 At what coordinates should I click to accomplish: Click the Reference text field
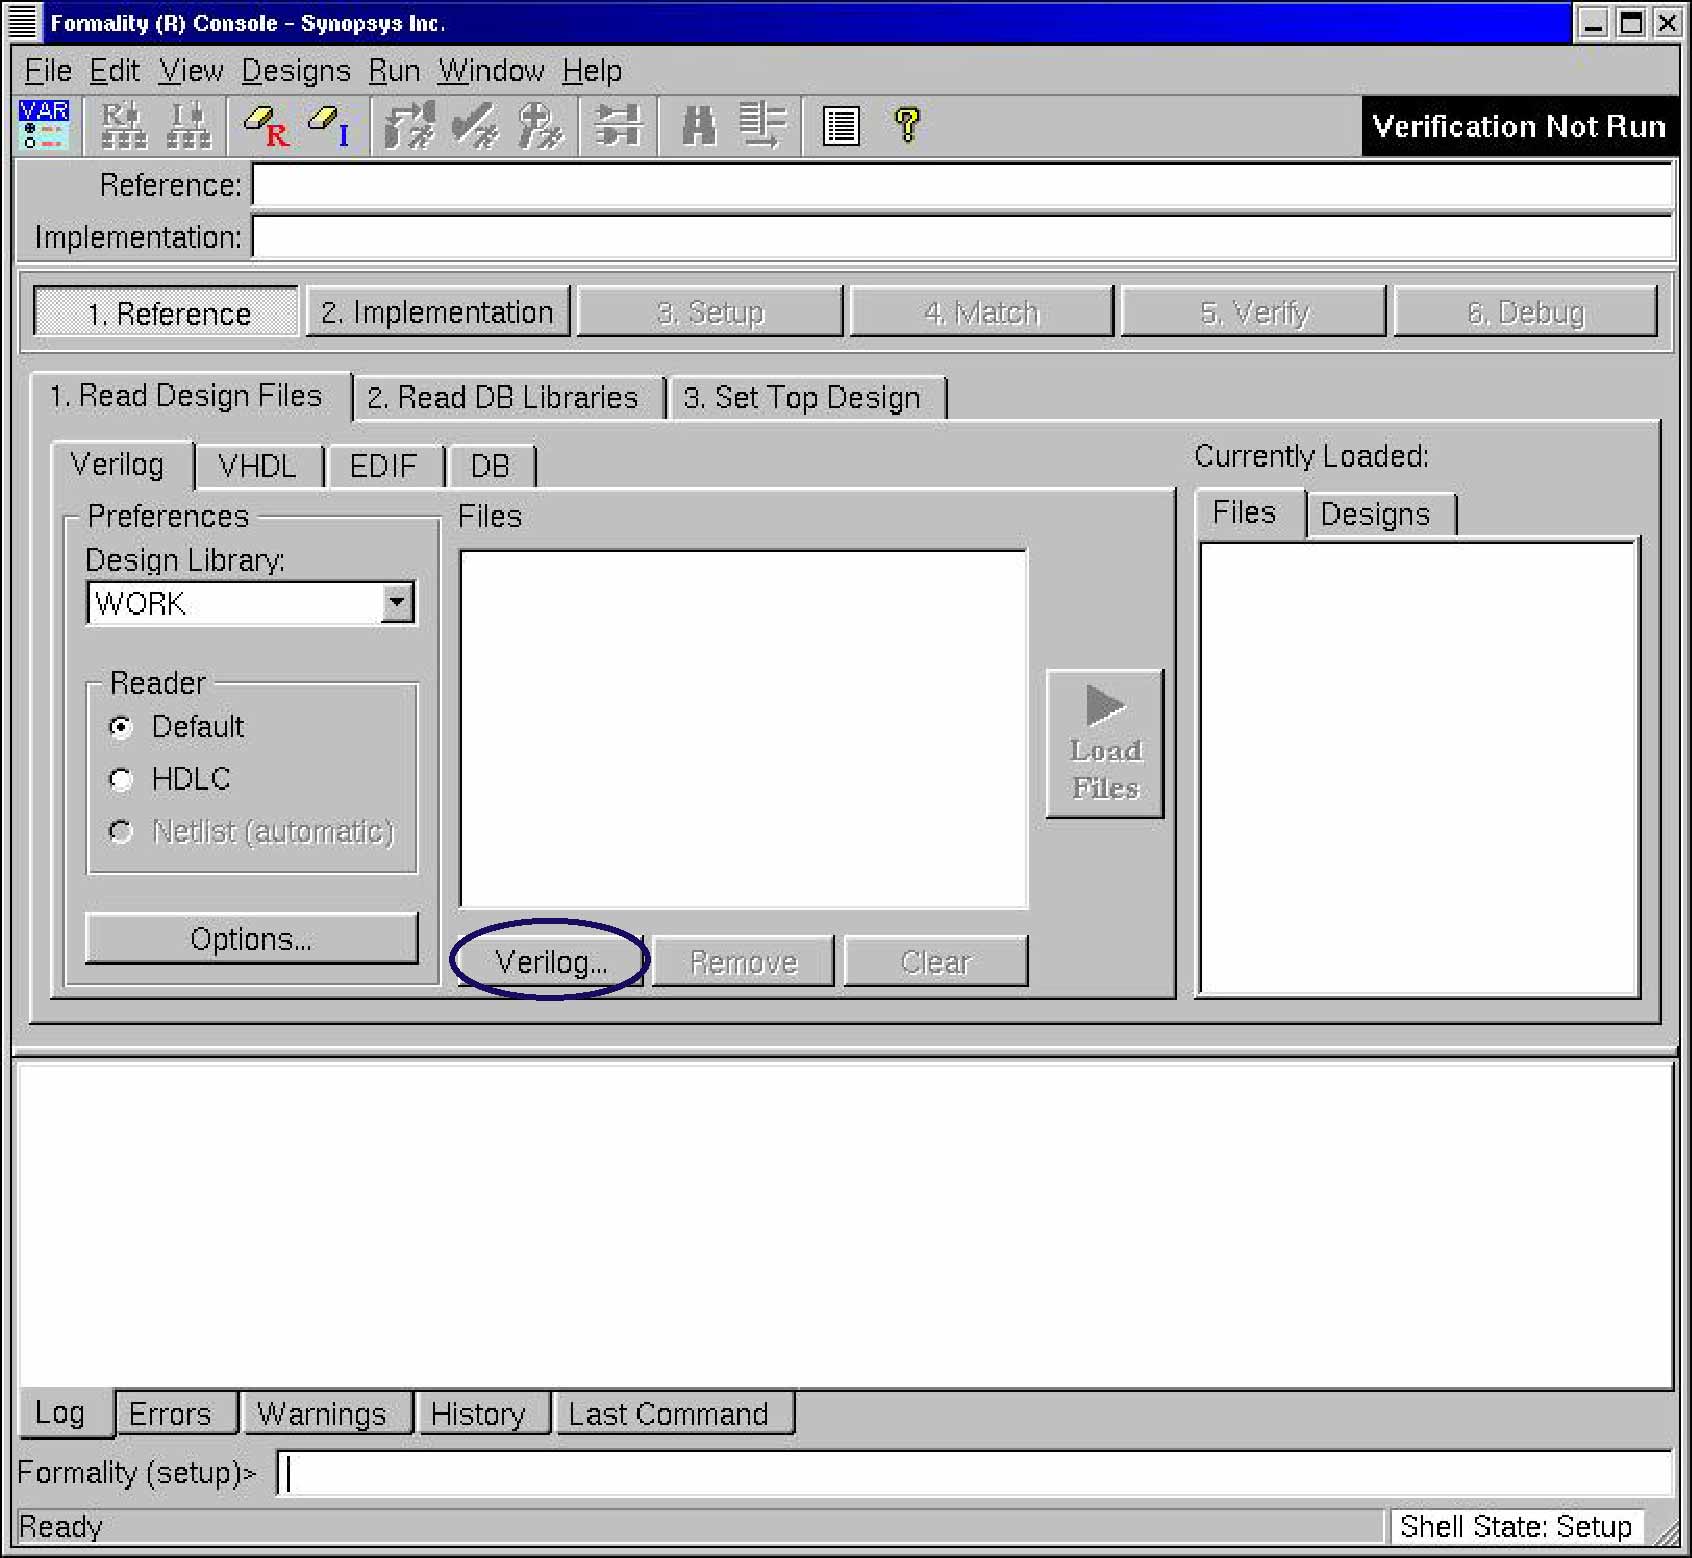pos(962,185)
